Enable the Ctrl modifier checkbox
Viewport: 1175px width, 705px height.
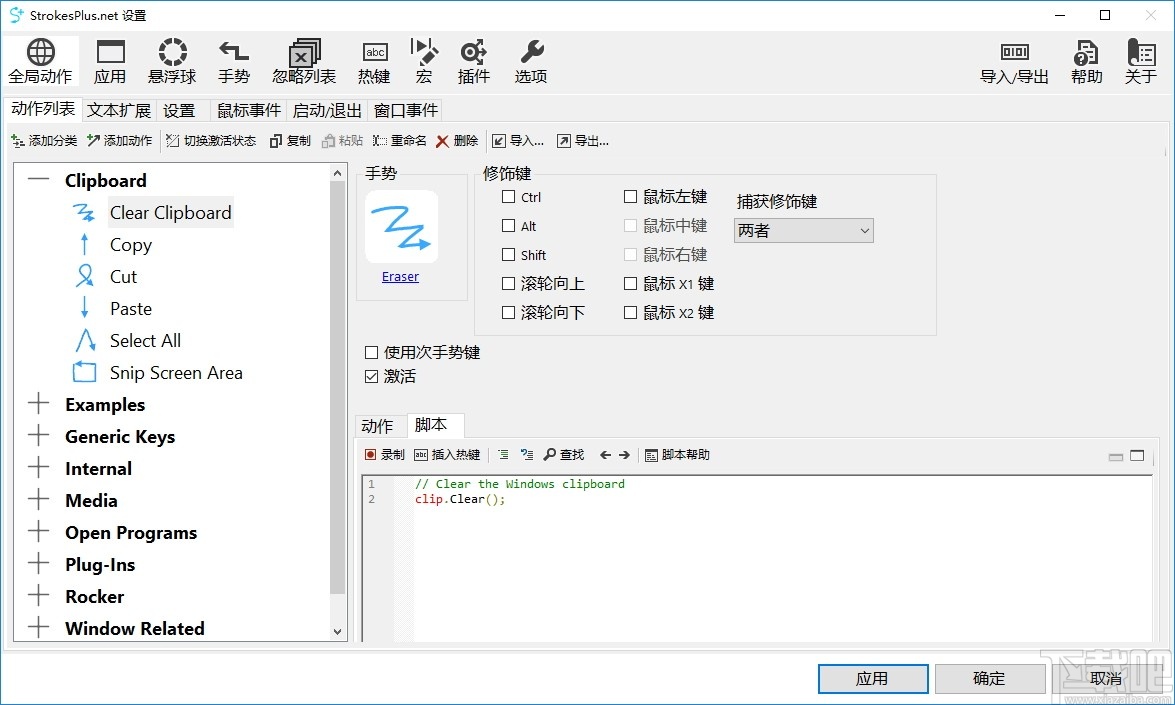pos(507,197)
